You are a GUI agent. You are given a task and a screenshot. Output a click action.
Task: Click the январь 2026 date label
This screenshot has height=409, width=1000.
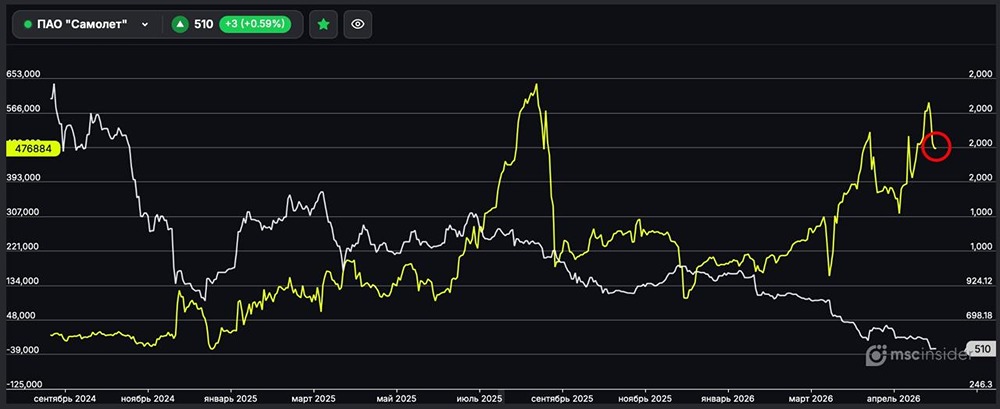(728, 398)
